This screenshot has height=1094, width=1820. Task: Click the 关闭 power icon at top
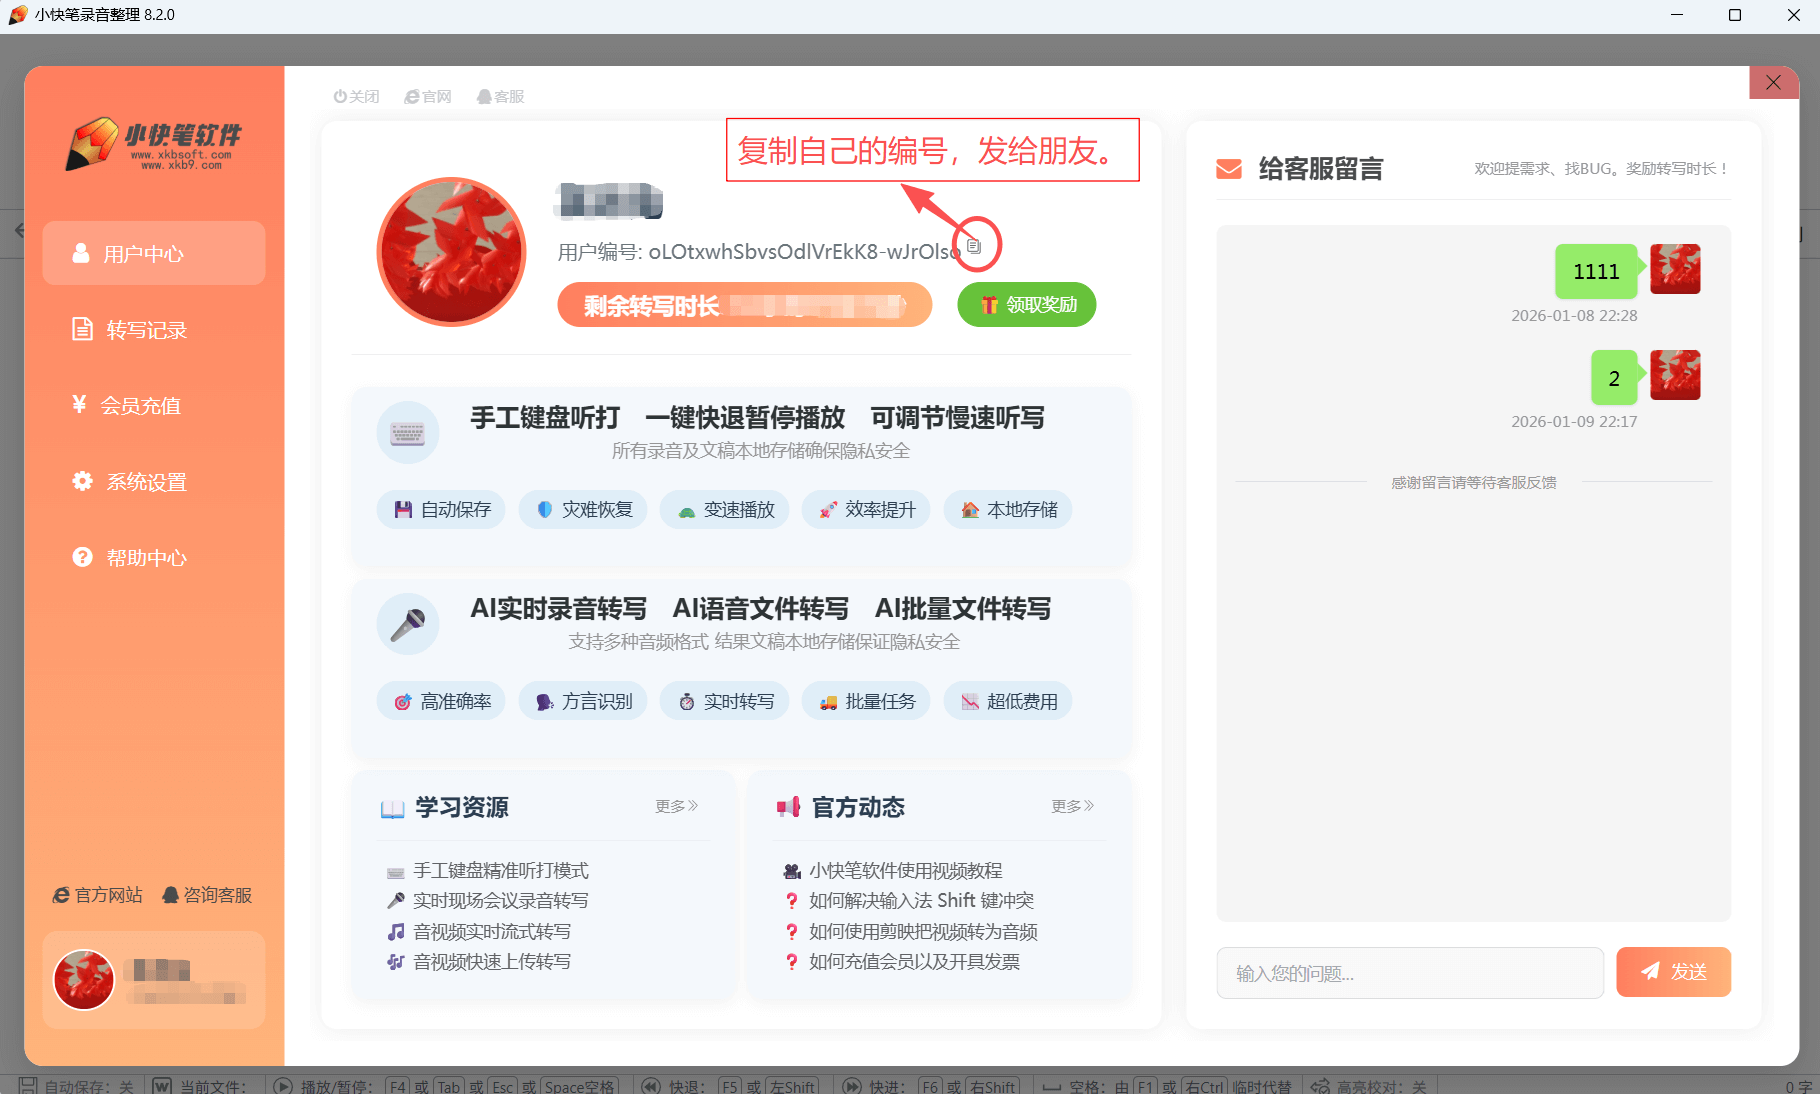[341, 97]
